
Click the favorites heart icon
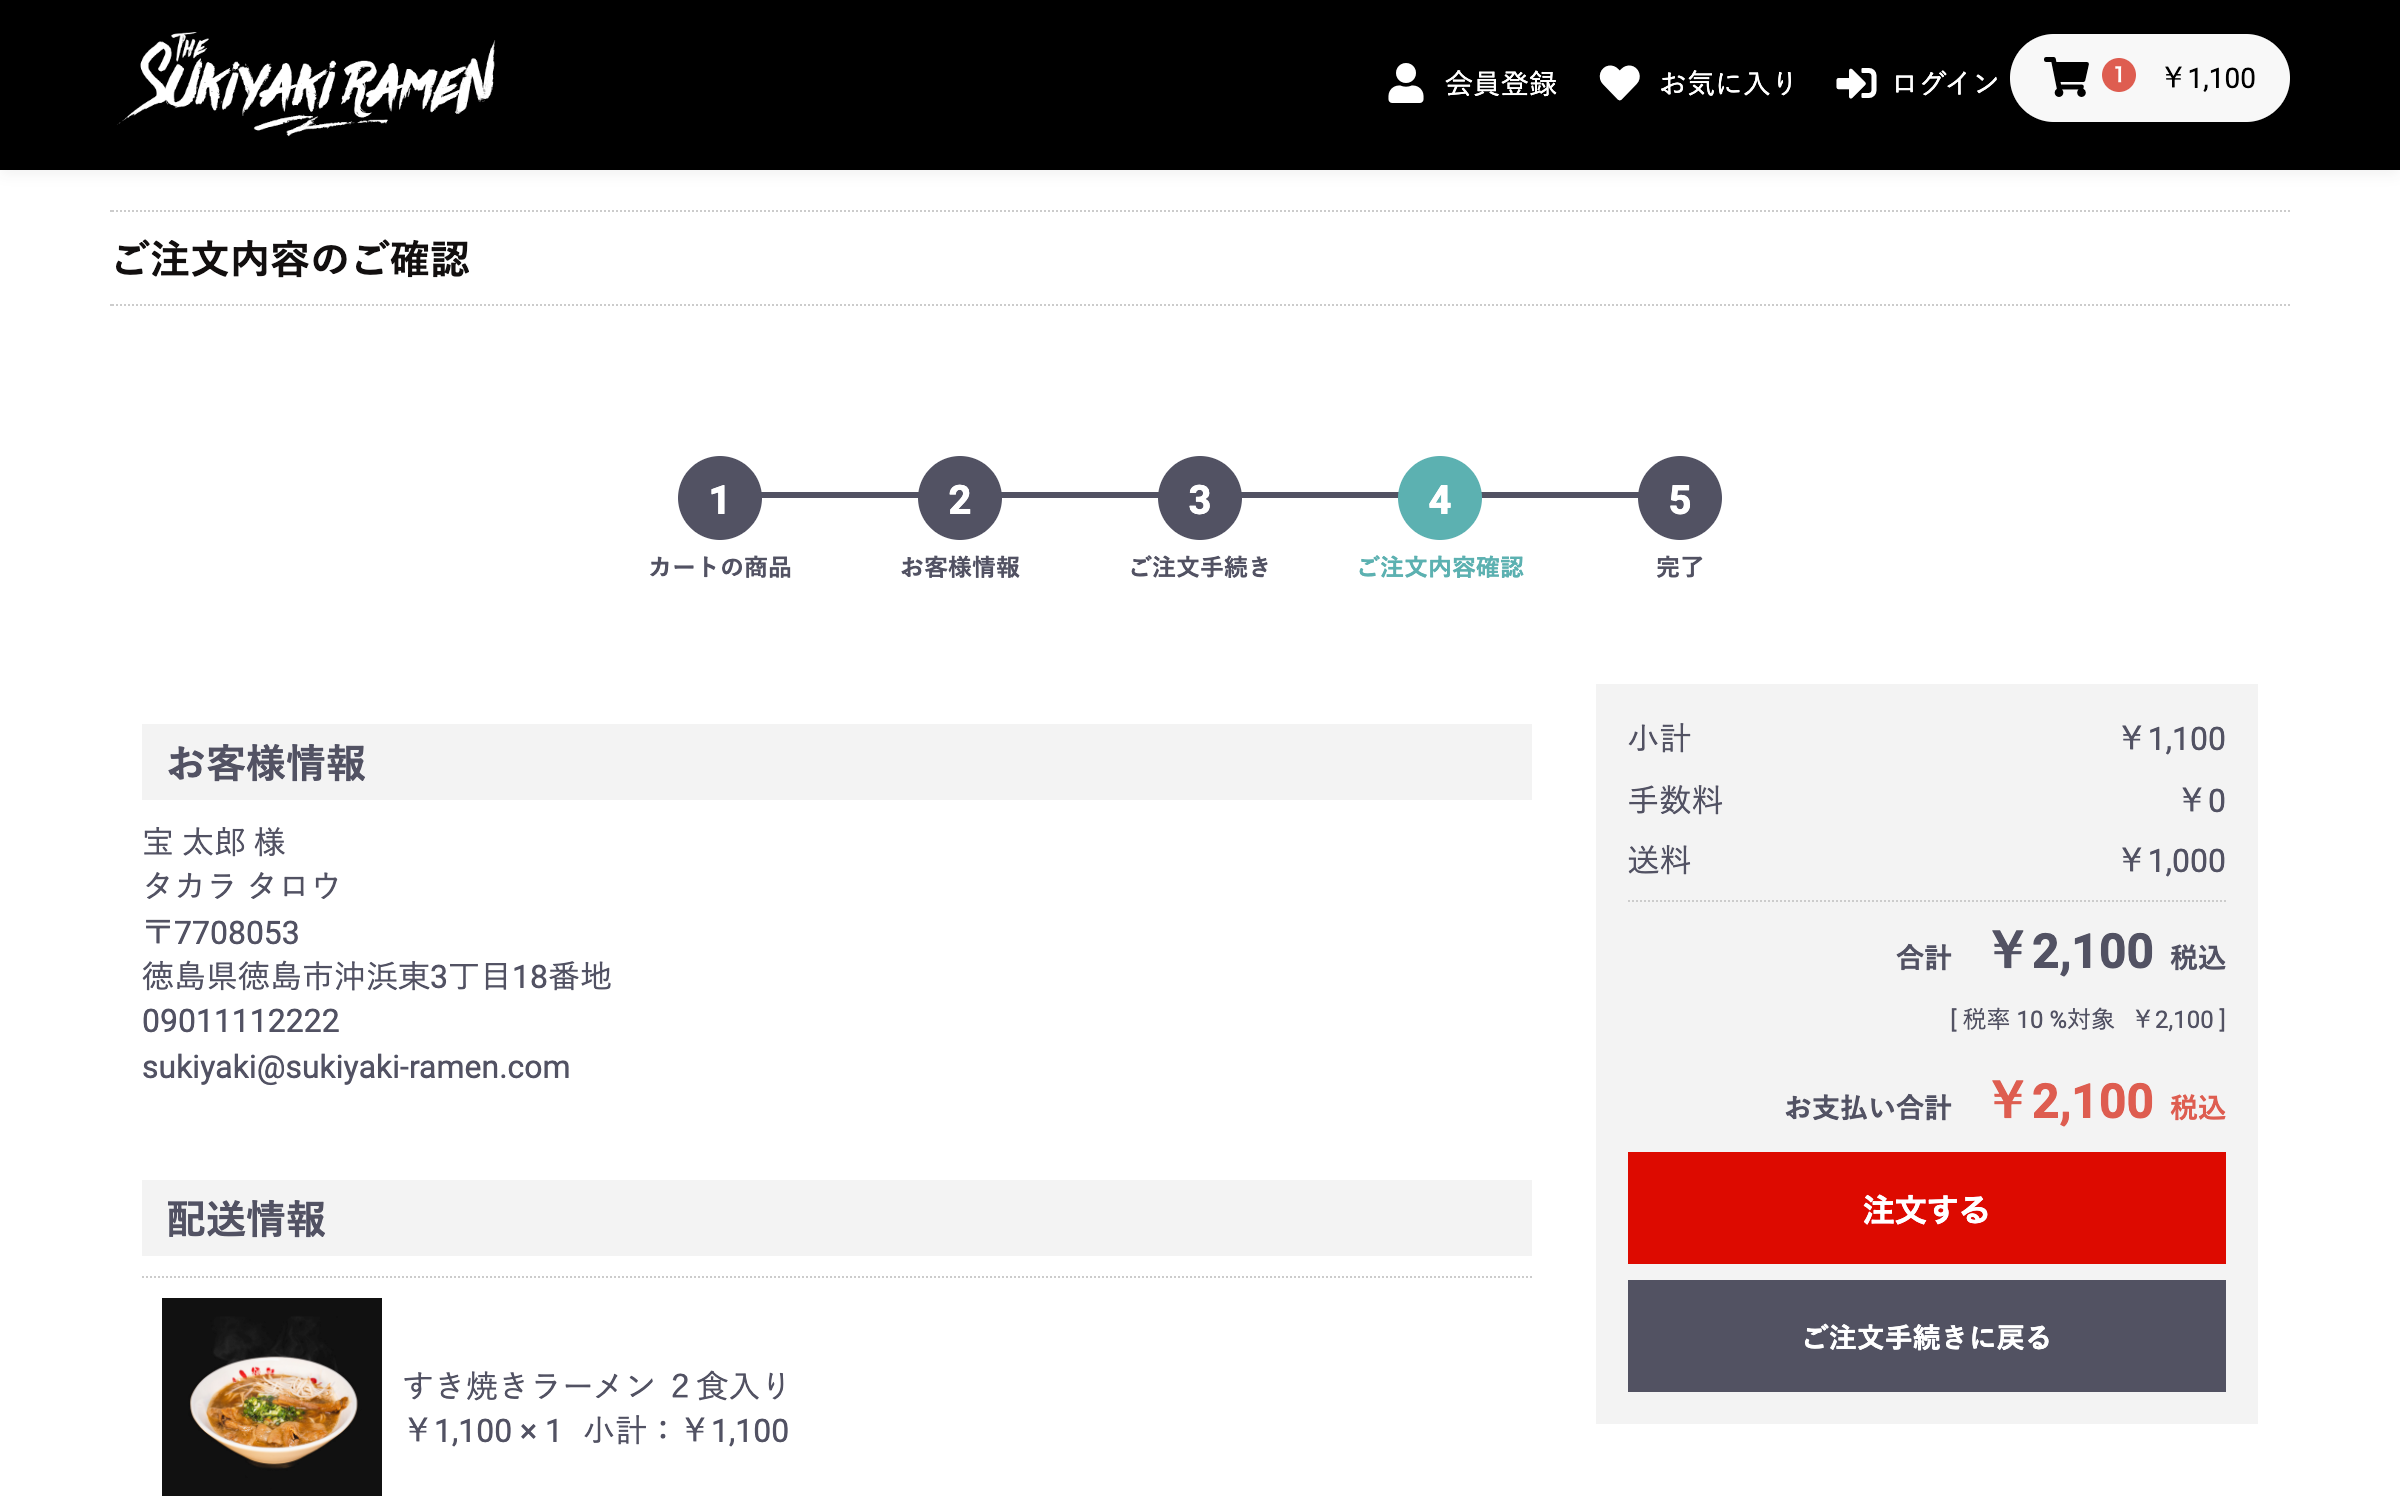pos(1619,83)
